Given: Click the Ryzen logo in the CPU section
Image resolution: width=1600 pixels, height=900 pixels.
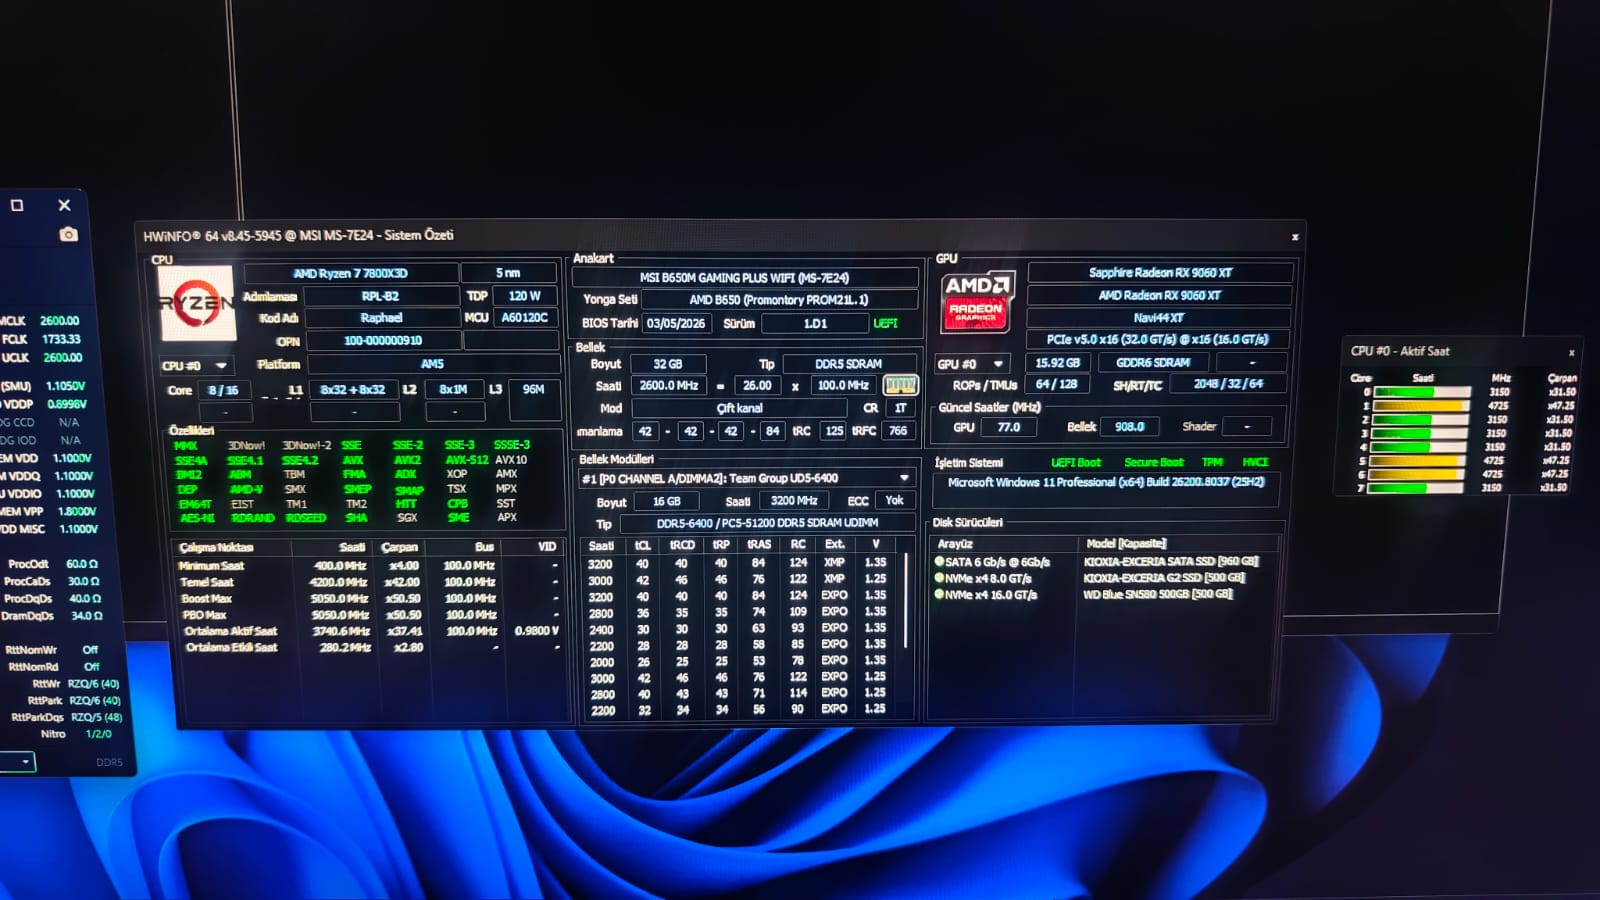Looking at the screenshot, I should (197, 303).
